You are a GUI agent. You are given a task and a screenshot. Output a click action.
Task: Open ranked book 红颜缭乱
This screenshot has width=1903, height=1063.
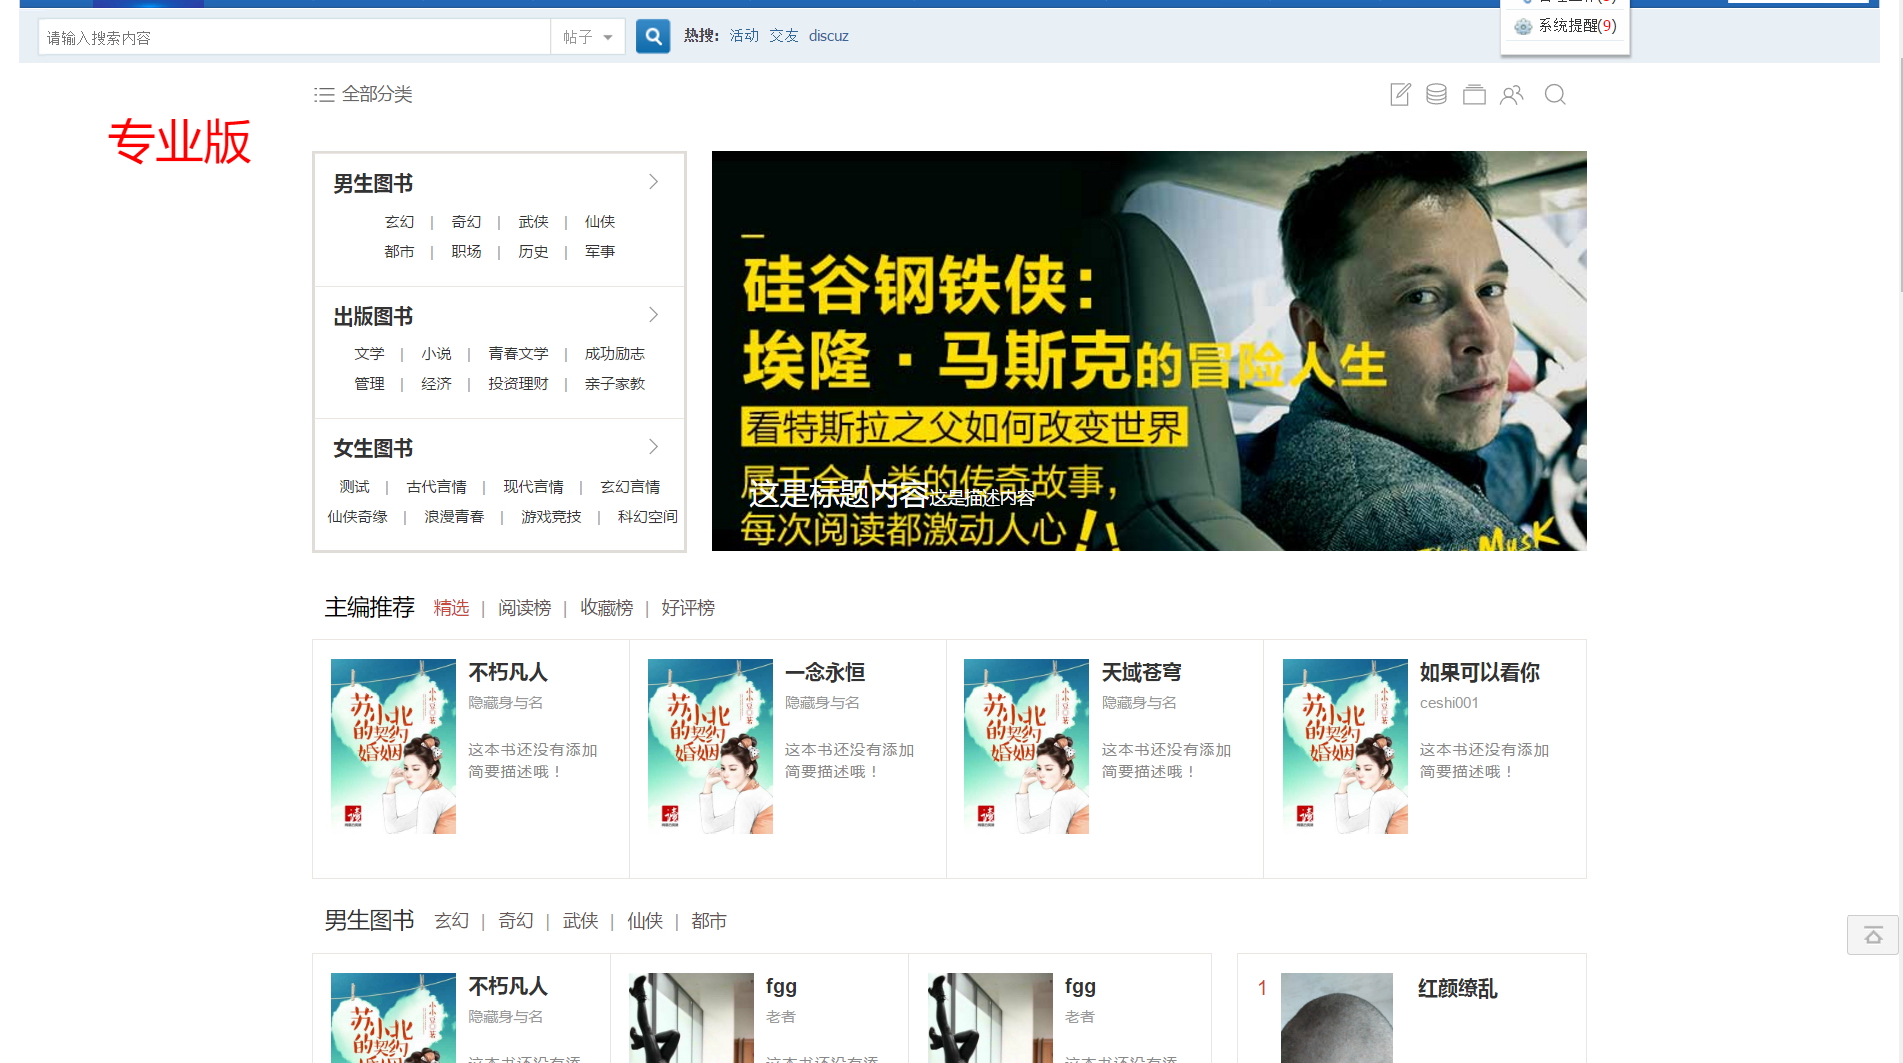(1457, 989)
